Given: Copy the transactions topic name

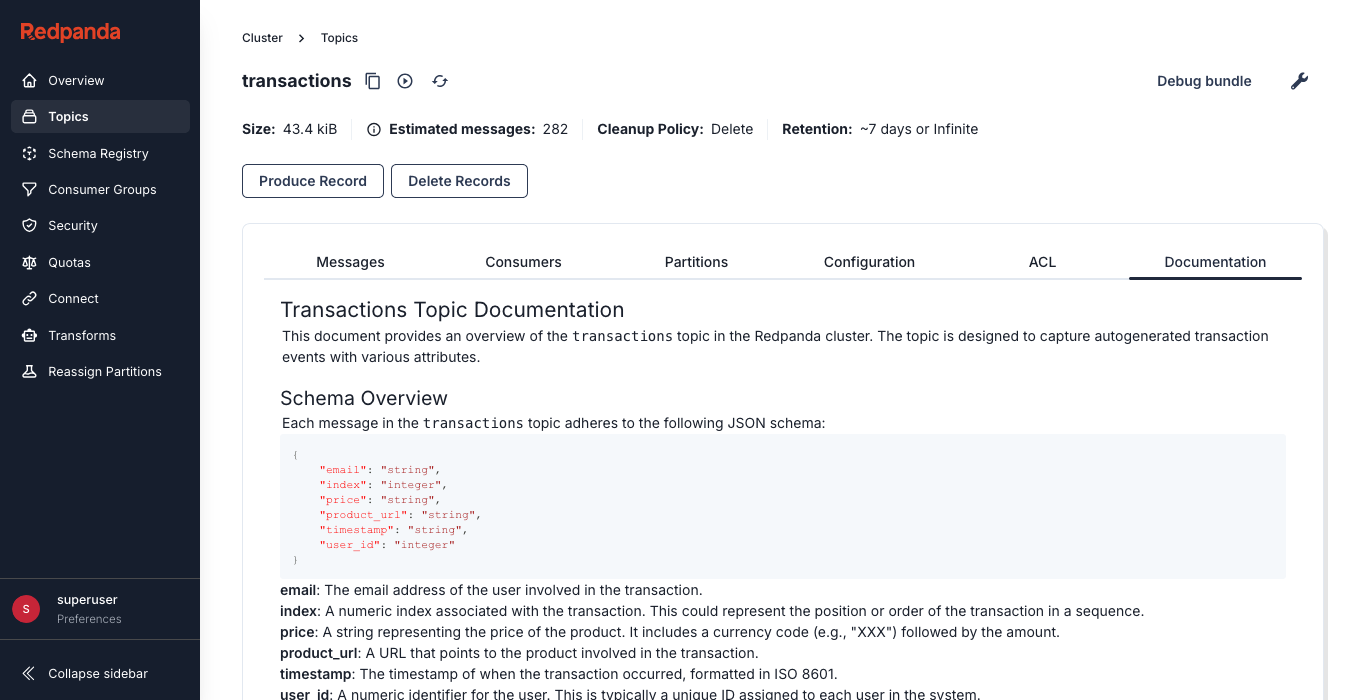Looking at the screenshot, I should click(x=372, y=81).
